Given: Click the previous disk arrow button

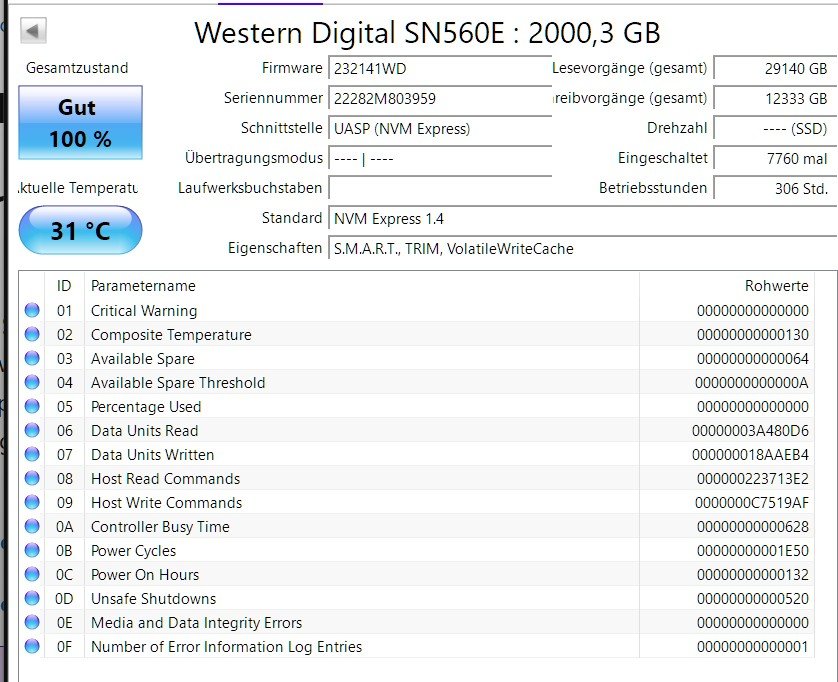Looking at the screenshot, I should (33, 31).
